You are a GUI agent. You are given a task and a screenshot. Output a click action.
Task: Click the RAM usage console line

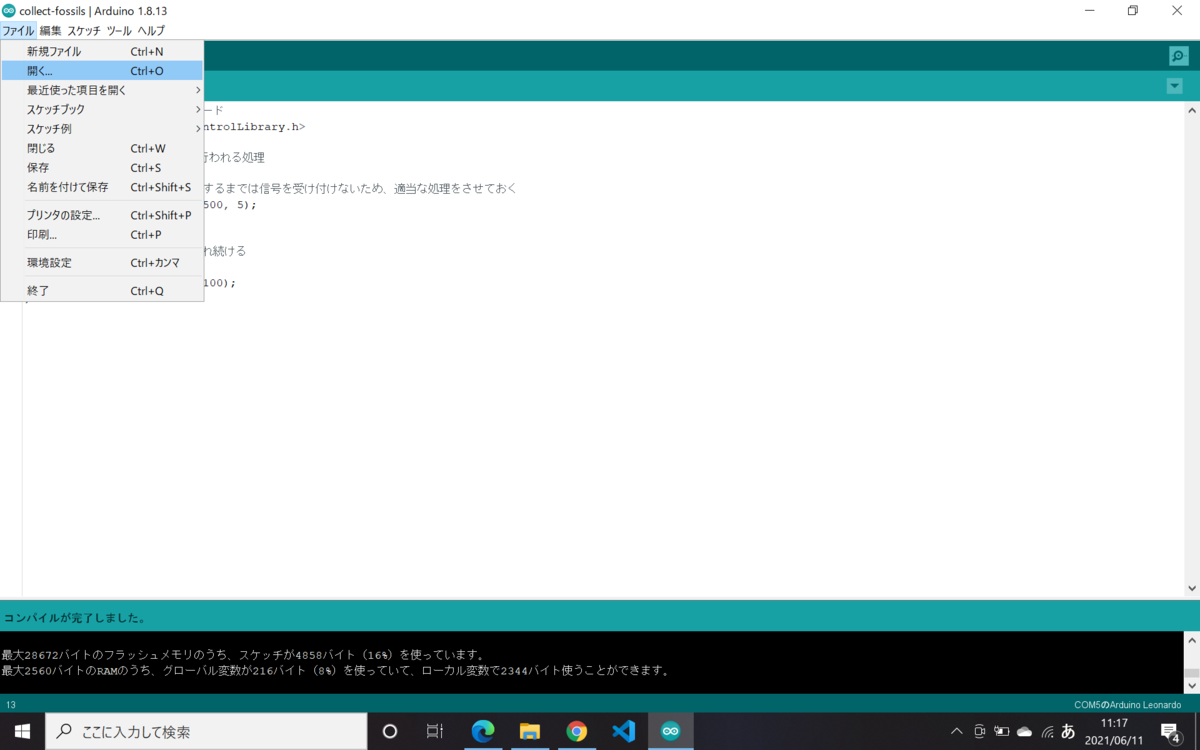coord(336,671)
